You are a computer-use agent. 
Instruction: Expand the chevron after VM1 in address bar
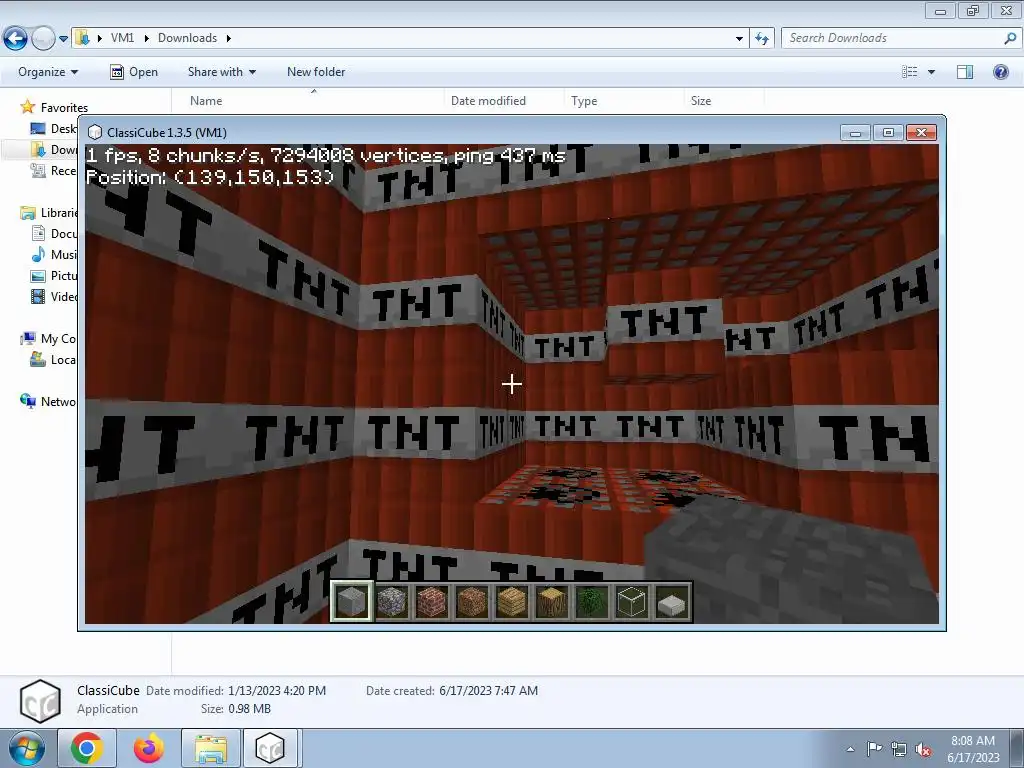click(146, 38)
